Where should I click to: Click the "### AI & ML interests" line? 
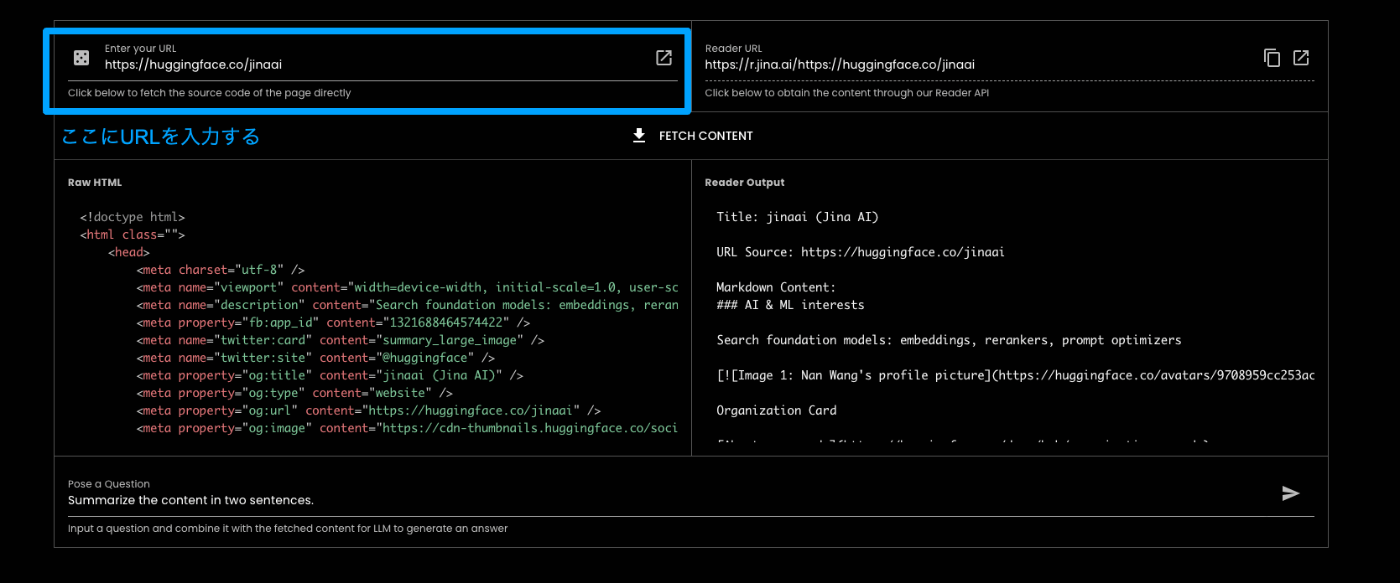[x=791, y=305]
